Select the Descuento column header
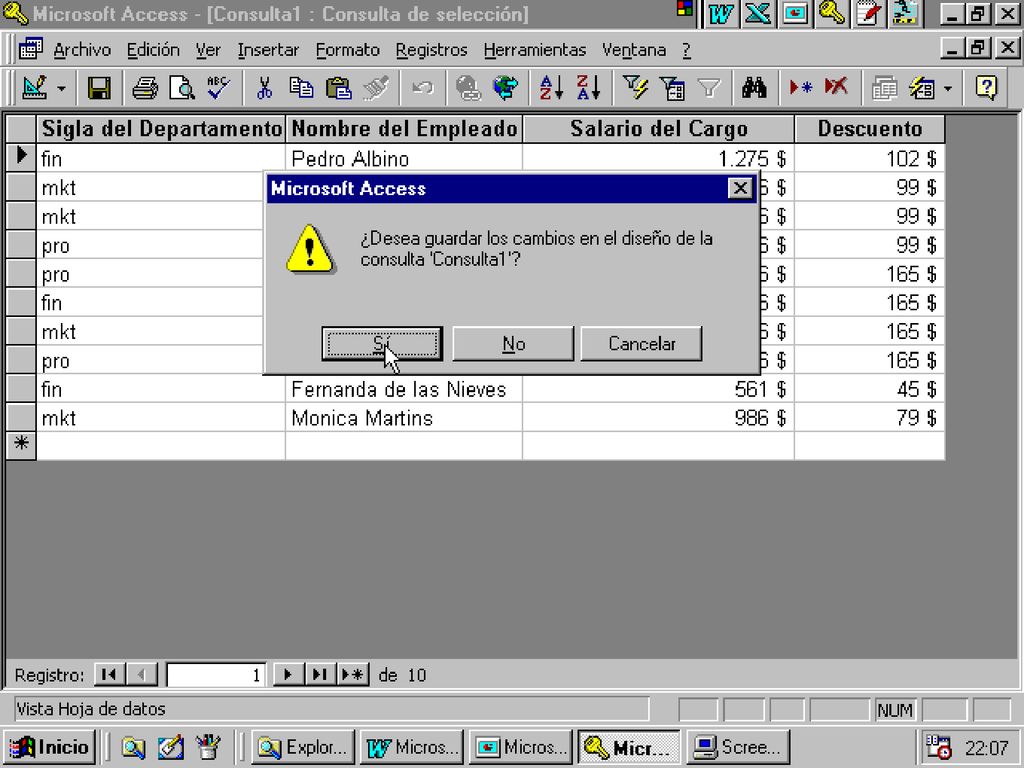The height and width of the screenshot is (768, 1024). [x=870, y=129]
